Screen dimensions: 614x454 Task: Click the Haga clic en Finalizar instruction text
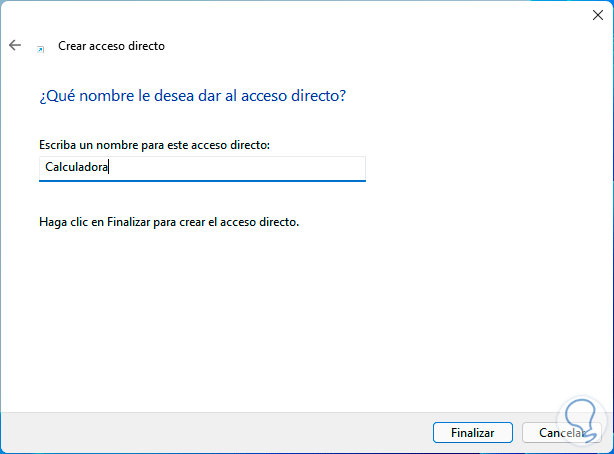167,222
